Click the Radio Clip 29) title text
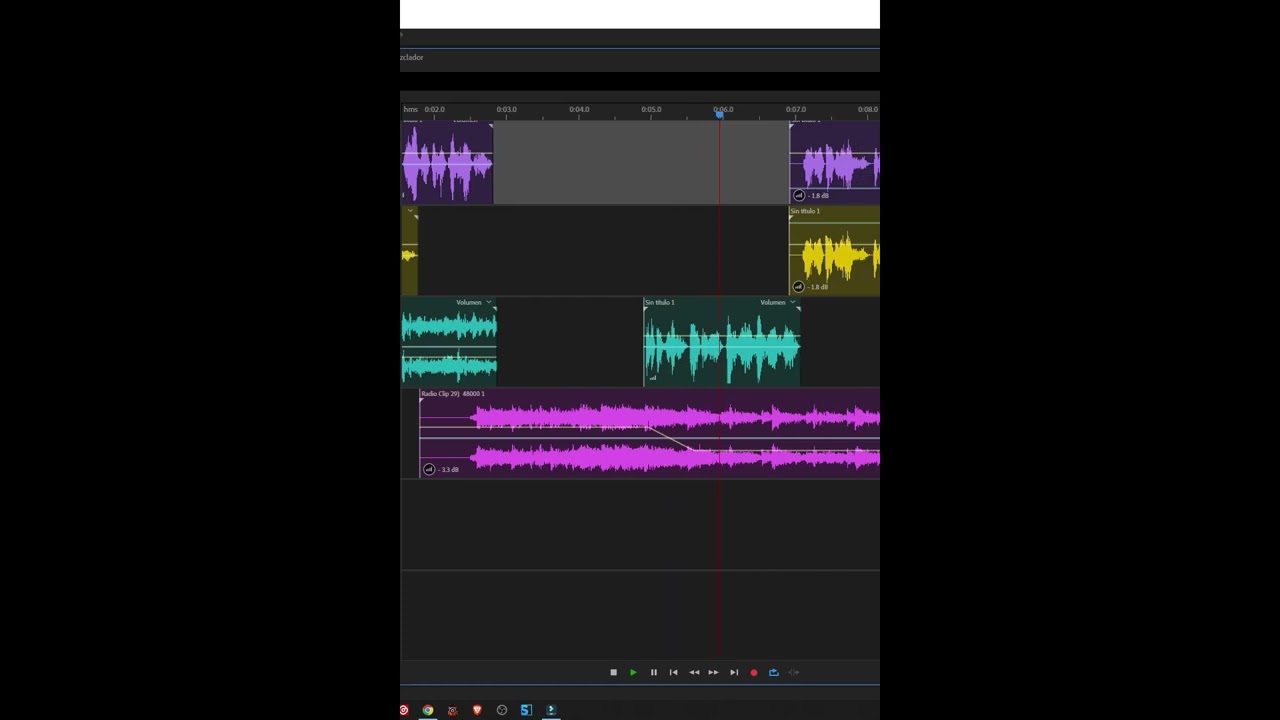The height and width of the screenshot is (720, 1280). tap(452, 394)
